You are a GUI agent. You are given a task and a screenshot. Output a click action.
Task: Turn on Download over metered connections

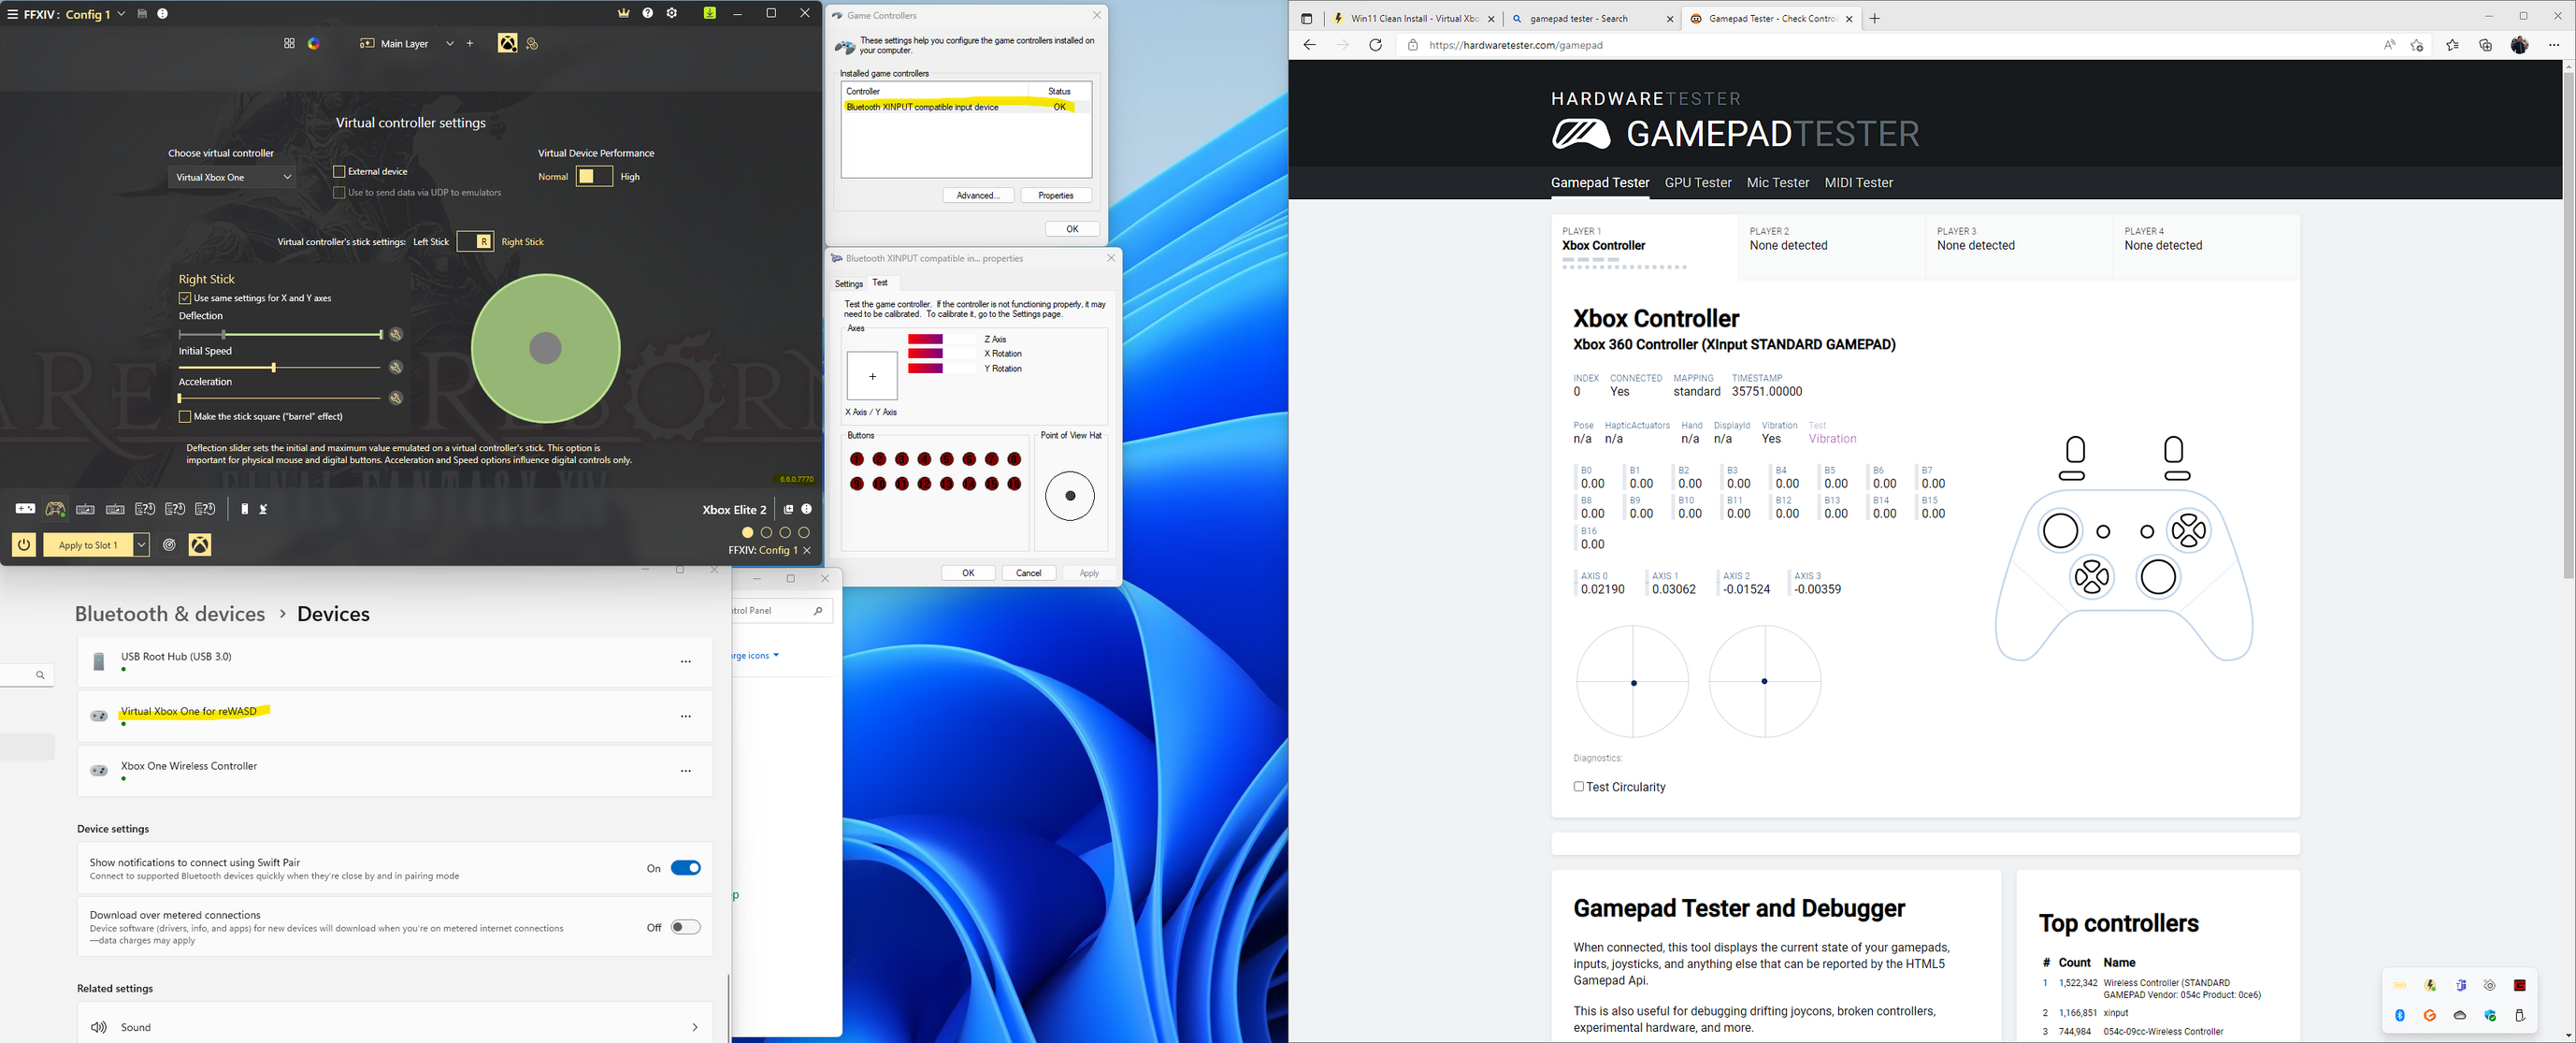click(686, 927)
